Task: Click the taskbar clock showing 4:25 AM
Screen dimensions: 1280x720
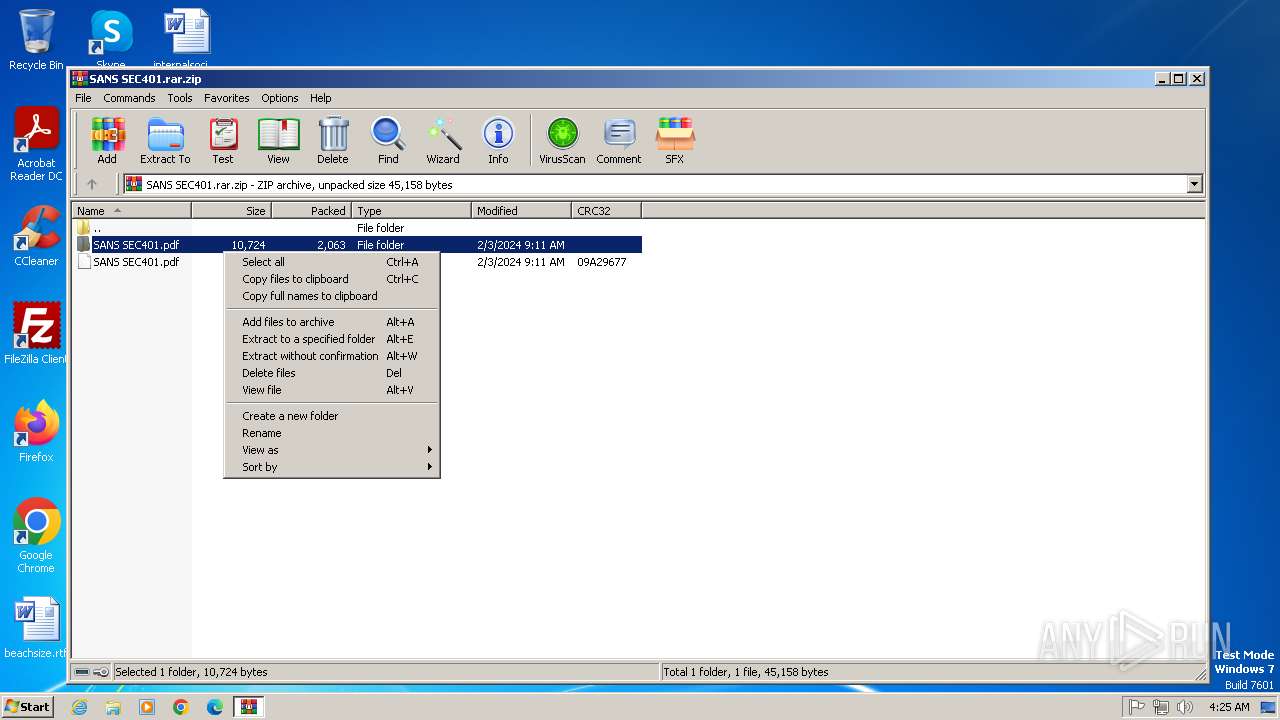Action: click(x=1228, y=707)
